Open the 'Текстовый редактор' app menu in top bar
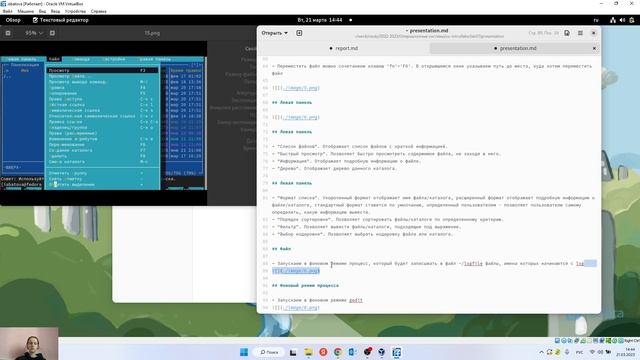The image size is (640, 360). [60, 20]
